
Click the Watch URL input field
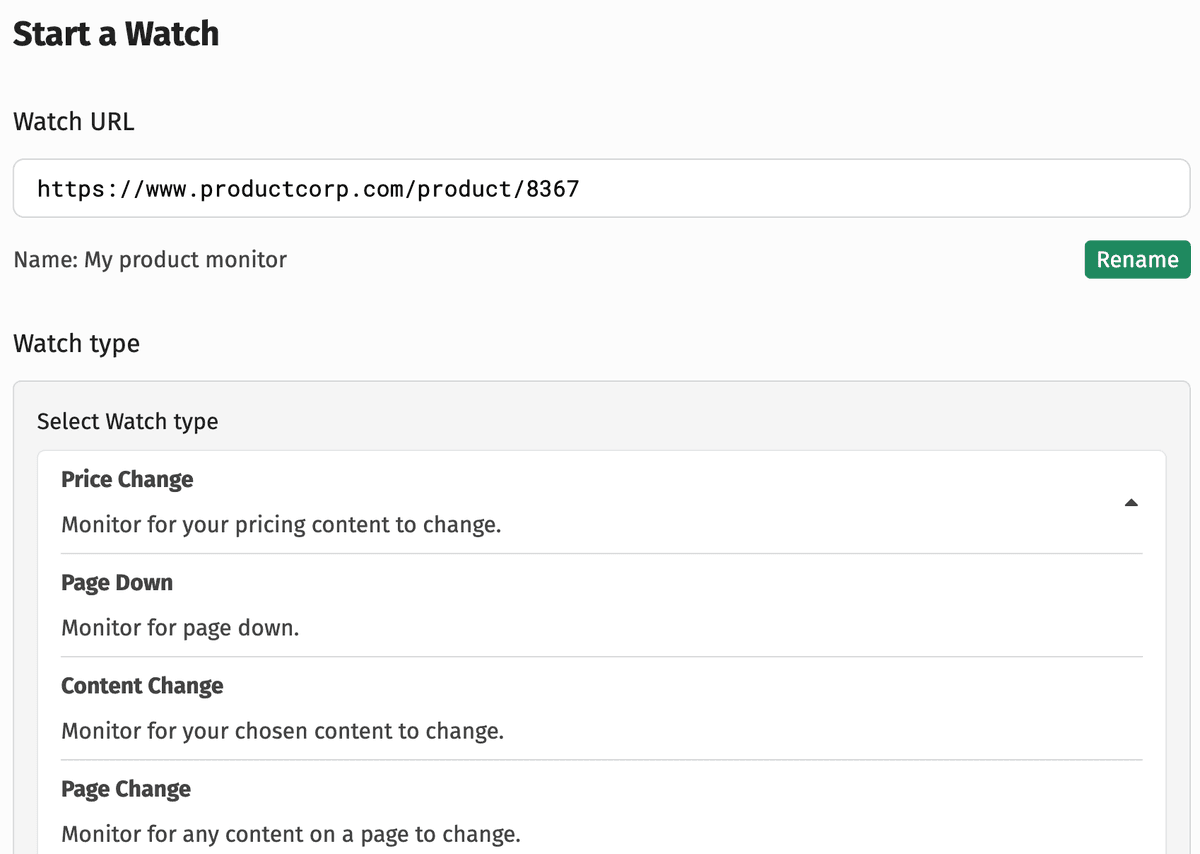coord(601,188)
